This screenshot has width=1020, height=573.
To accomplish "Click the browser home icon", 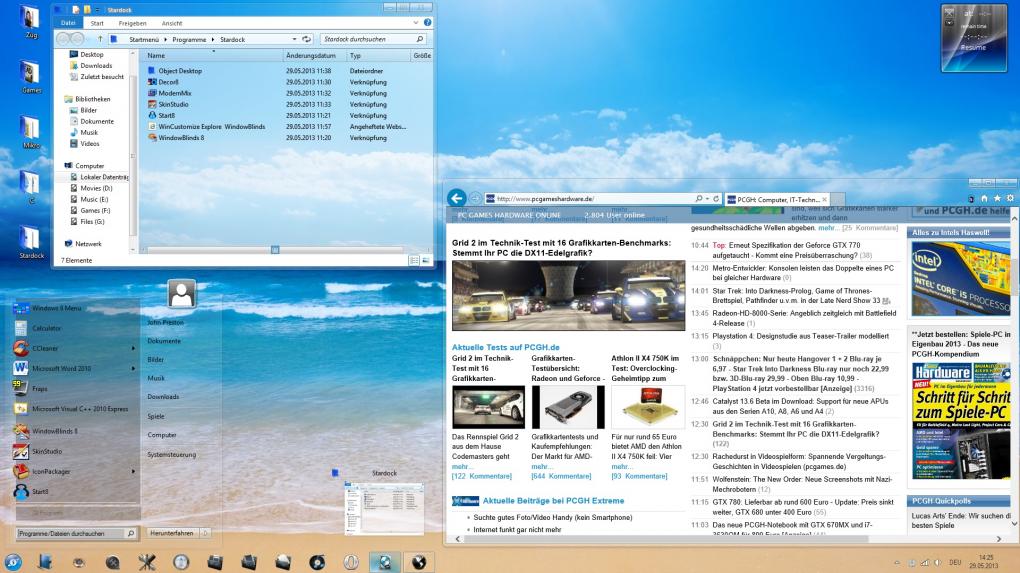I will [984, 198].
